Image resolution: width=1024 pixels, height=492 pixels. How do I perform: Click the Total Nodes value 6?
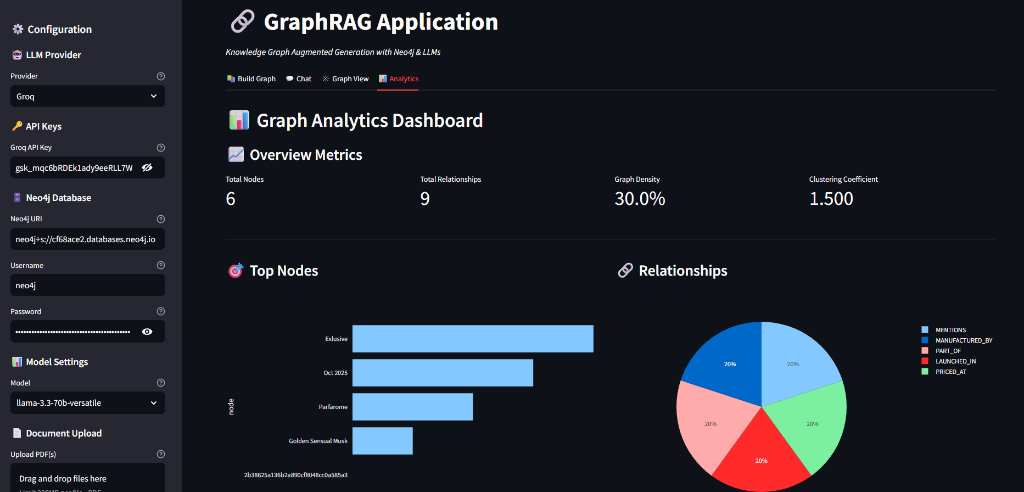[x=231, y=199]
